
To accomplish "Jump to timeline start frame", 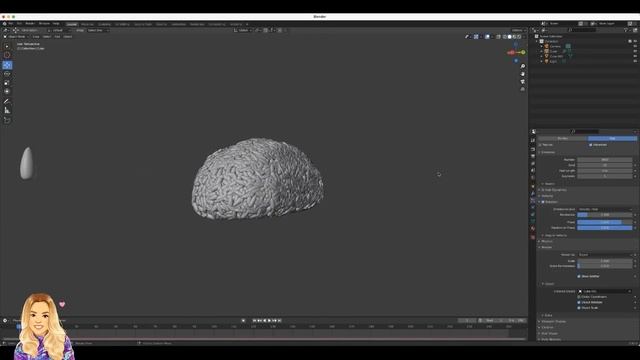I will [254, 321].
